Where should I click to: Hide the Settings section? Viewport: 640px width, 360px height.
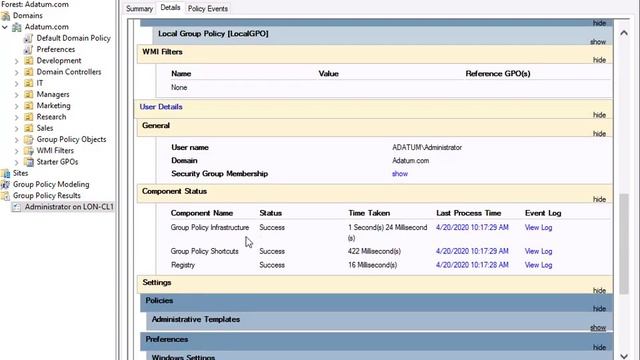point(599,291)
